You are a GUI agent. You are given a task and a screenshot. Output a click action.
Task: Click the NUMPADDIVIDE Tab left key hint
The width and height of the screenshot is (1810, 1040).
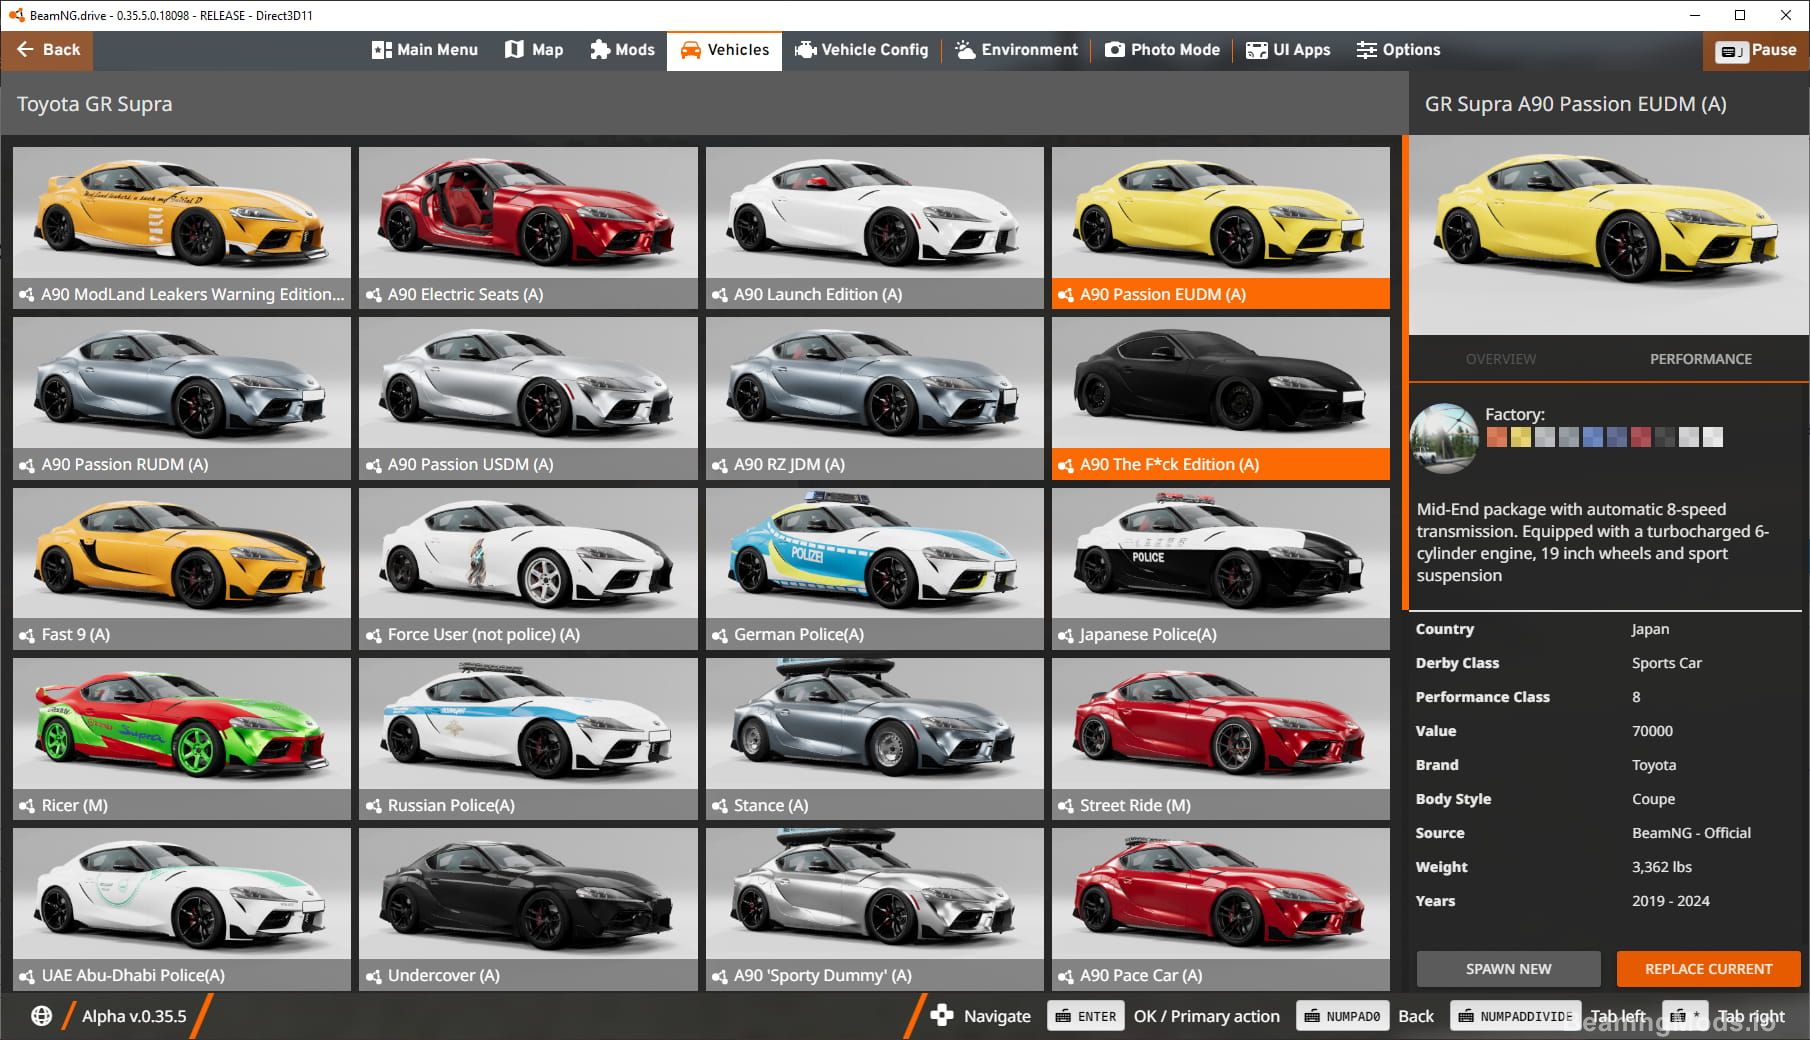1516,1016
